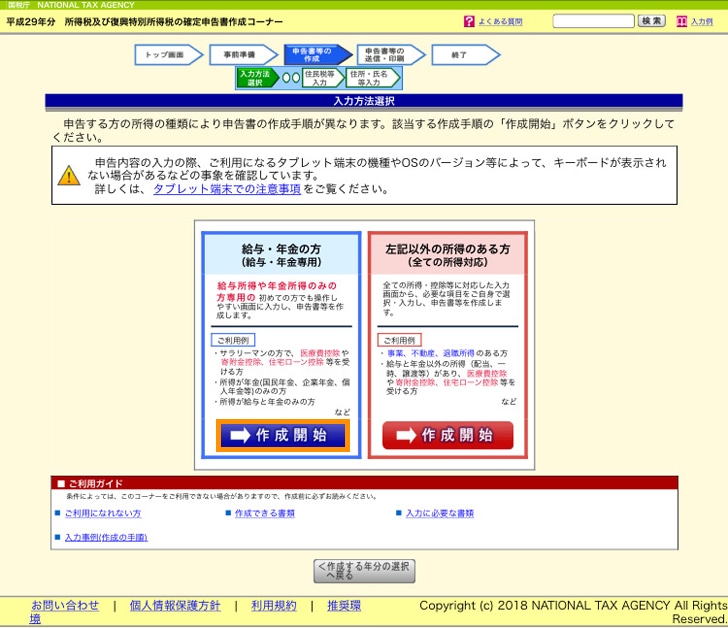Click the yellow warning triangle icon
728x628 pixels.
pyautogui.click(x=68, y=176)
